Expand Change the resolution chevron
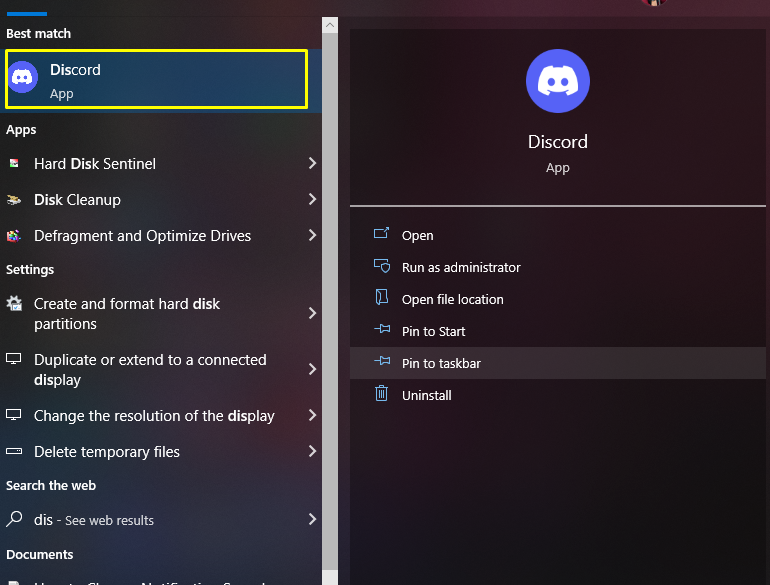 [312, 415]
